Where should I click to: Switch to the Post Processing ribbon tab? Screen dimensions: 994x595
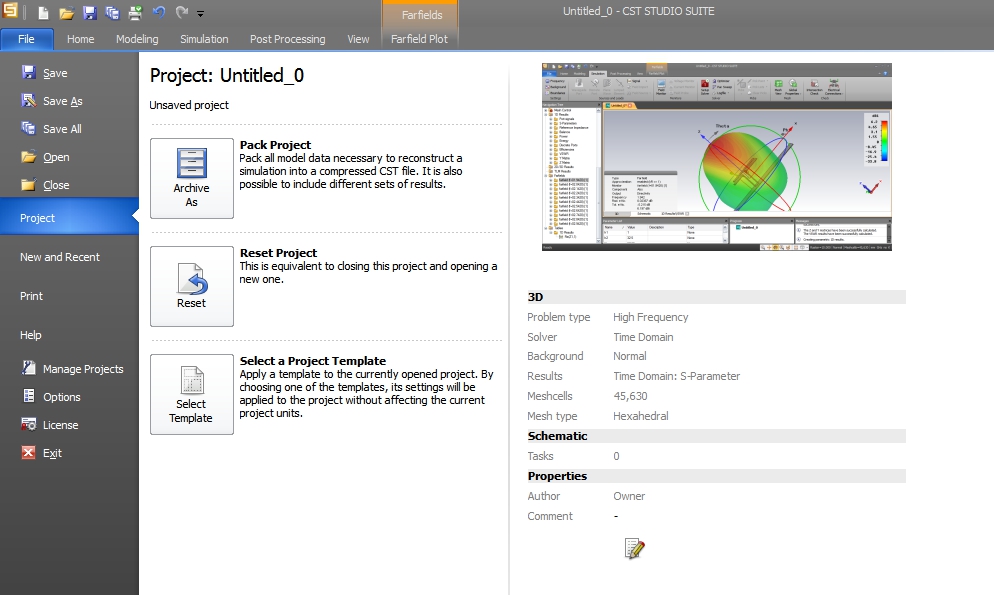tap(287, 39)
